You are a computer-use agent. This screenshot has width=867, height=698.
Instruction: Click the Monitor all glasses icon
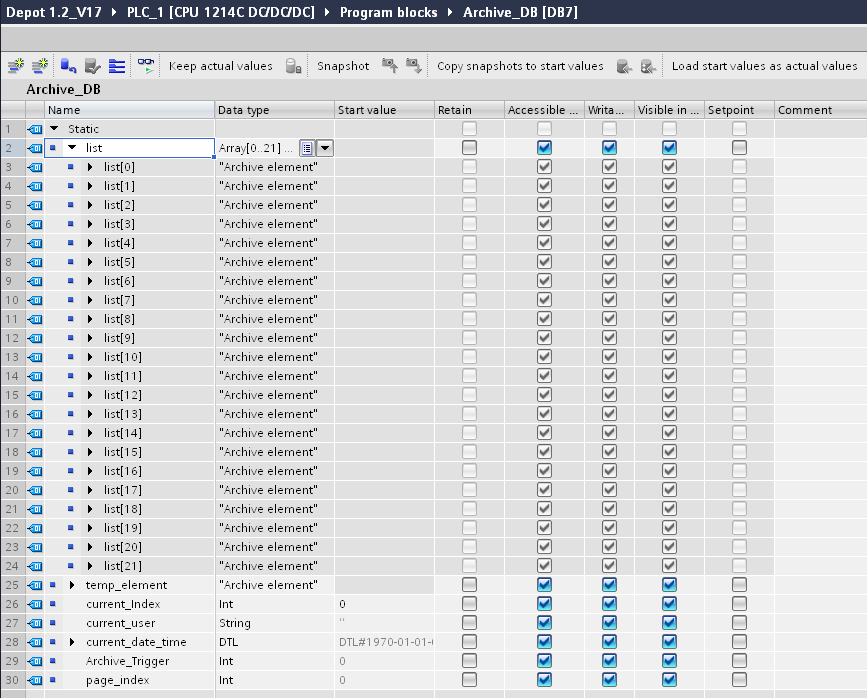click(x=146, y=66)
